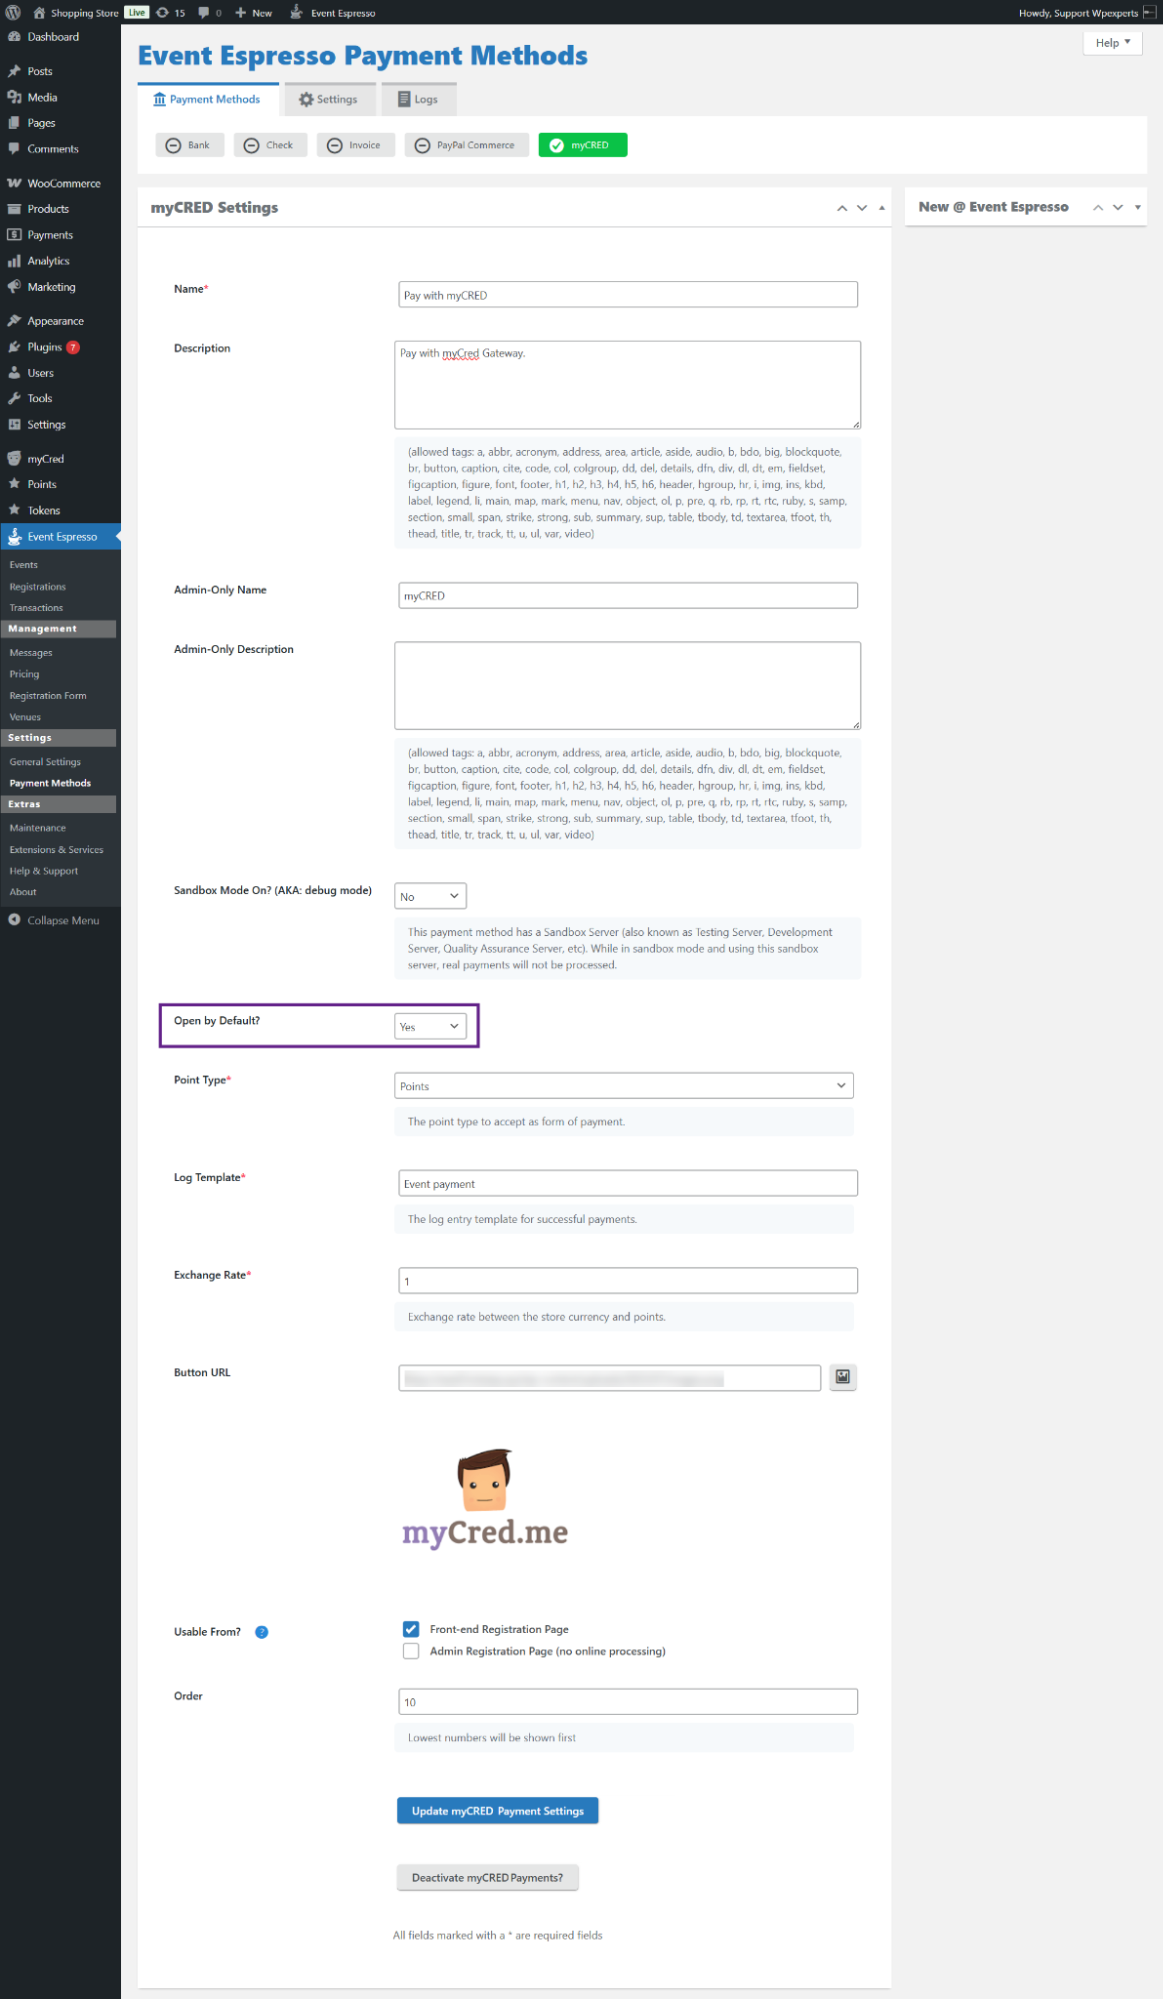Open the Sandbox Mode dropdown
Image resolution: width=1163 pixels, height=1999 pixels.
coord(430,896)
